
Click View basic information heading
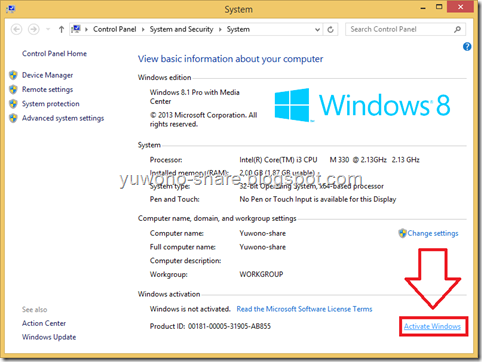[231, 59]
